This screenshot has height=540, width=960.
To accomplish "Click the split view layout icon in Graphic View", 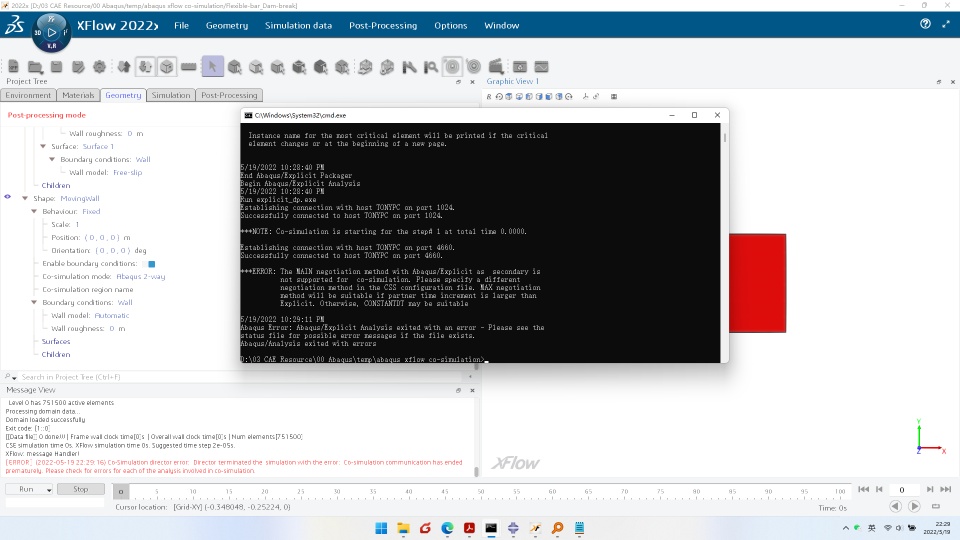I will click(x=613, y=96).
